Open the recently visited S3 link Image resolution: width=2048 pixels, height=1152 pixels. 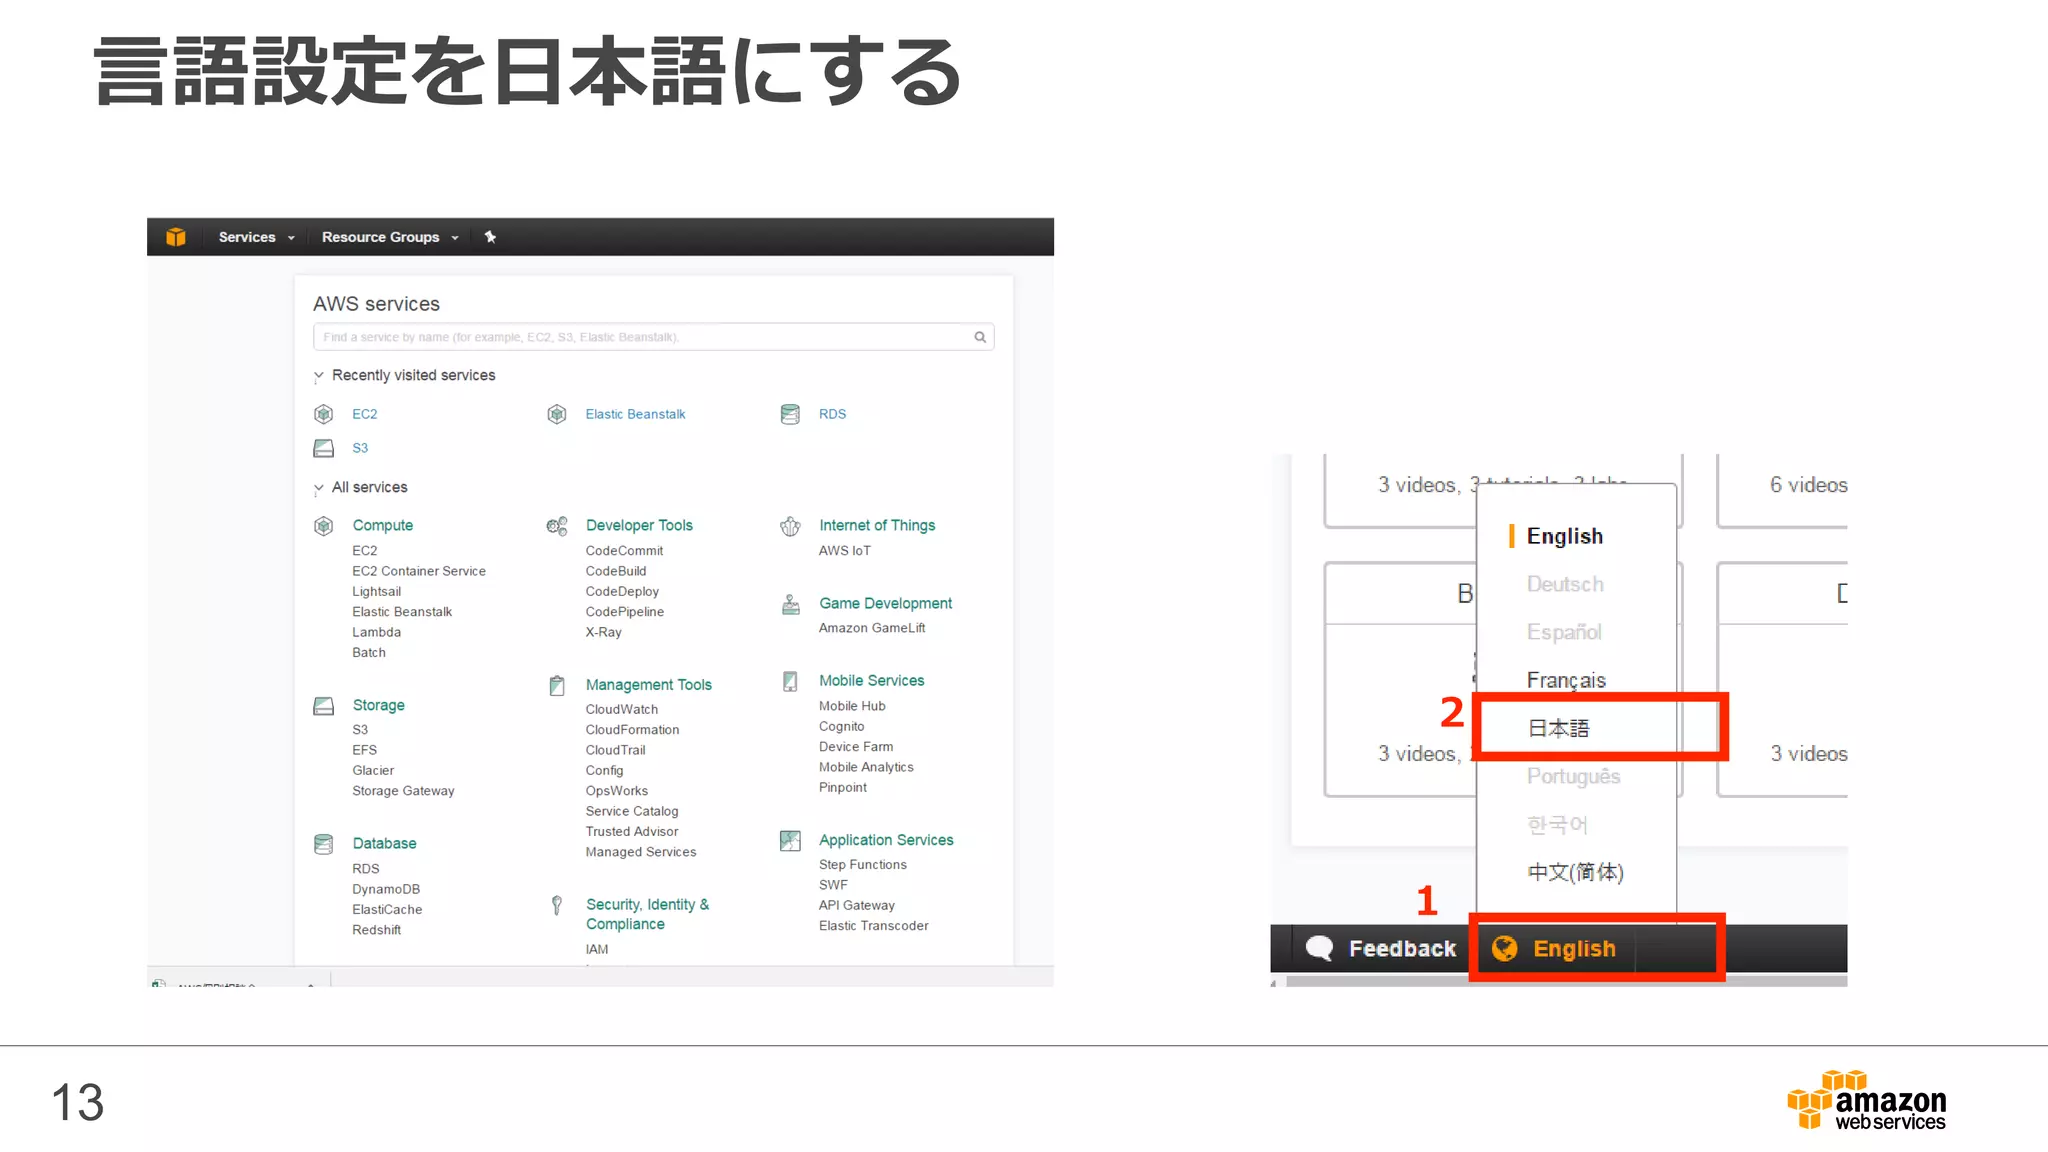click(x=360, y=448)
